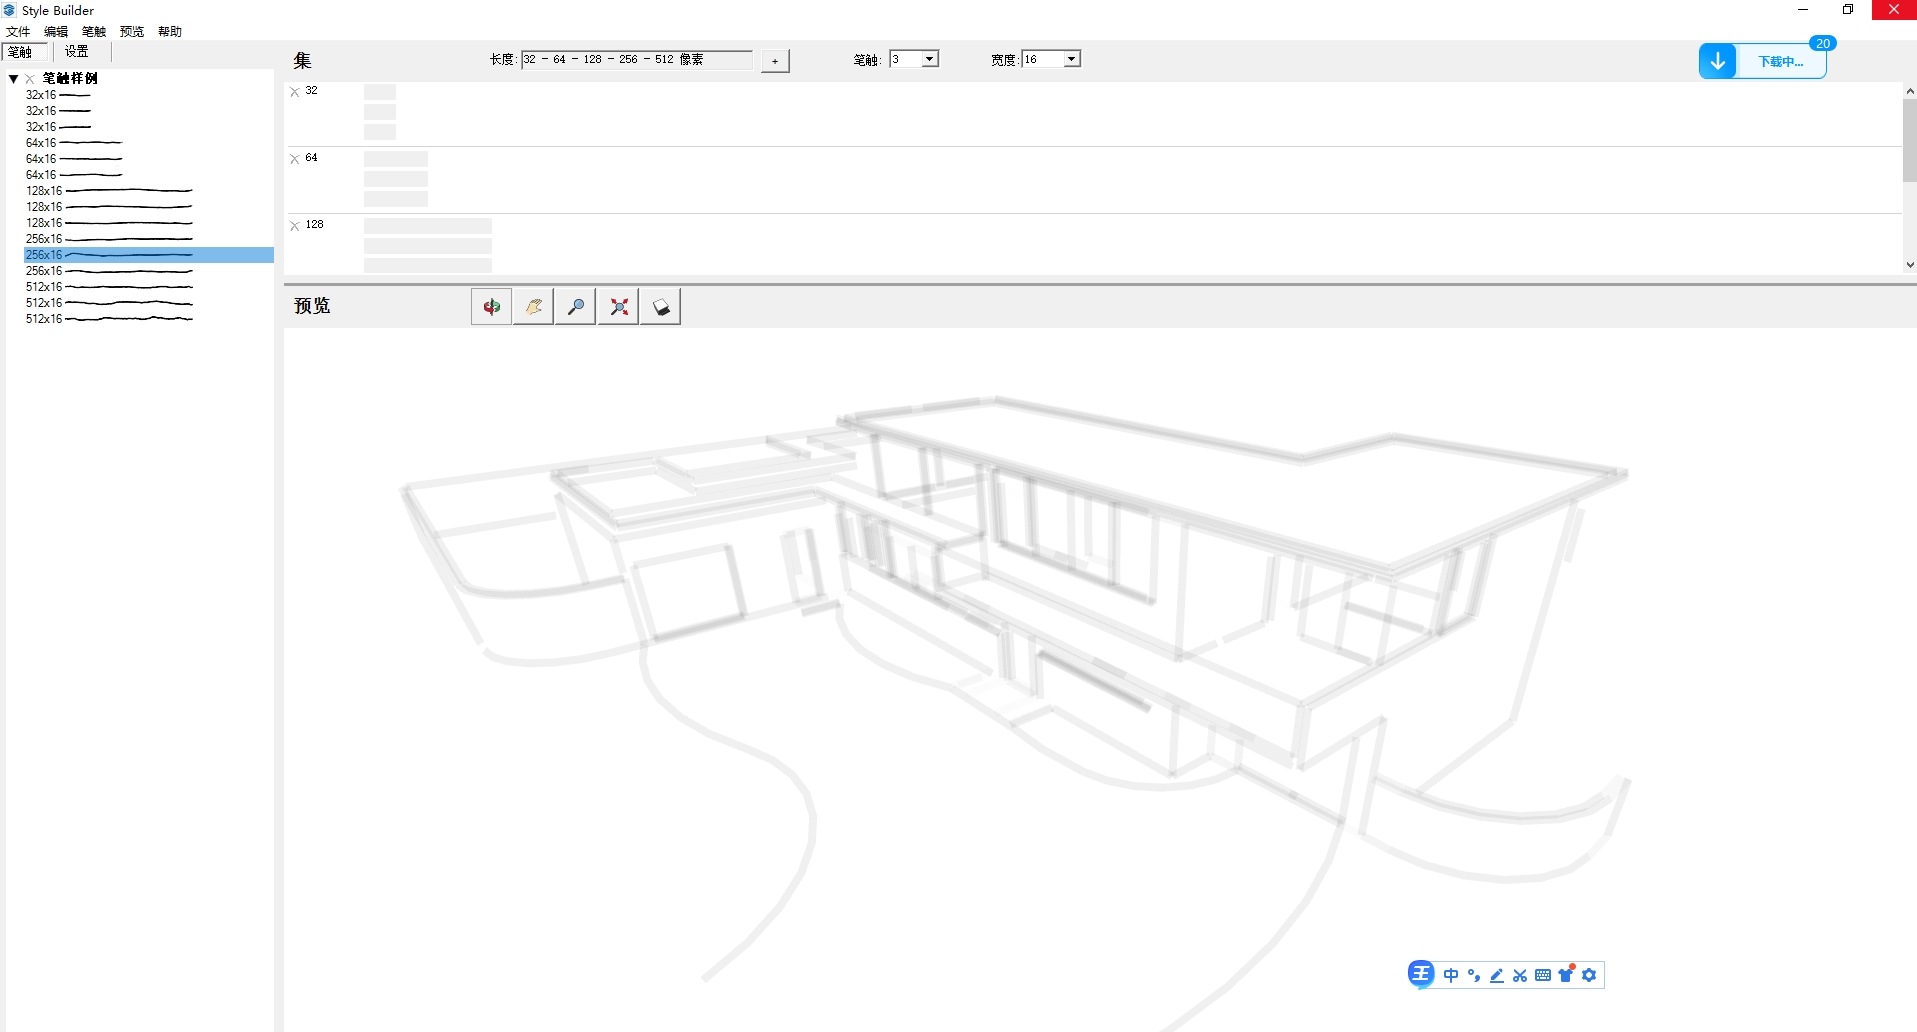Click the blue download arrow icon
The image size is (1917, 1032).
tap(1717, 61)
